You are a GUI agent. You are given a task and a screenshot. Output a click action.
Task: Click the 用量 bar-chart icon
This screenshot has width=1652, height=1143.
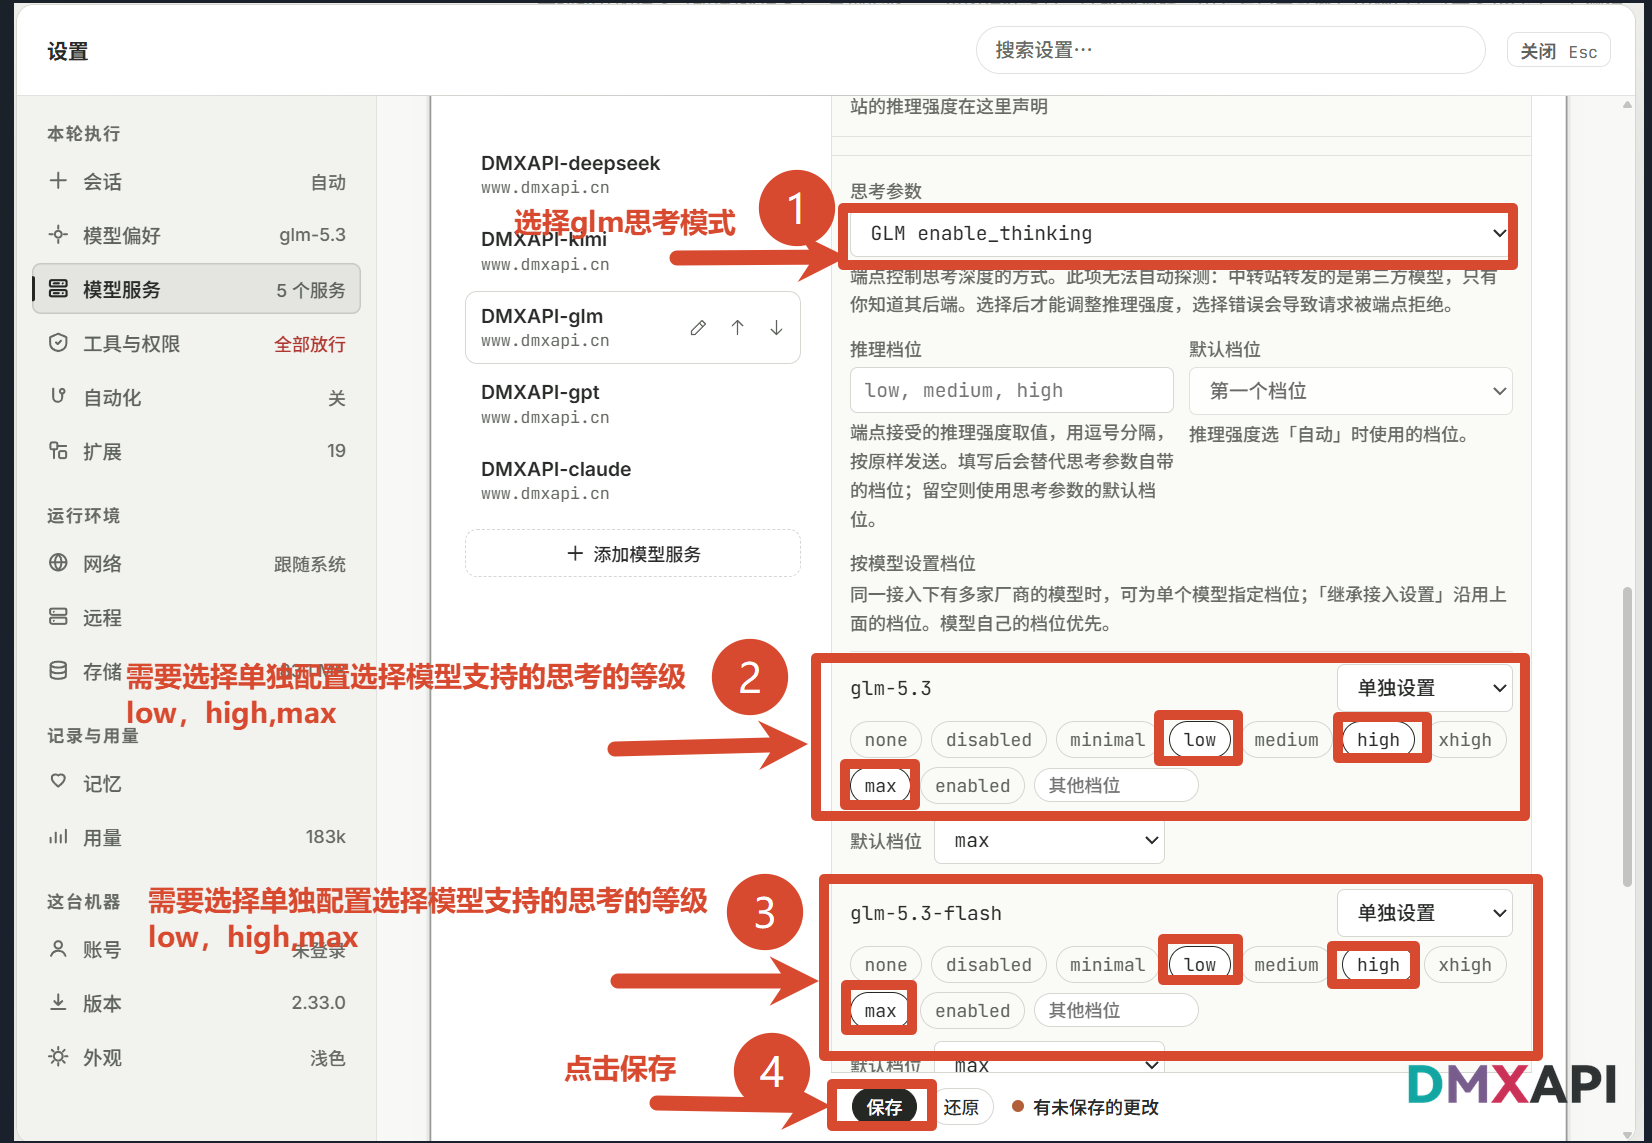pos(58,837)
